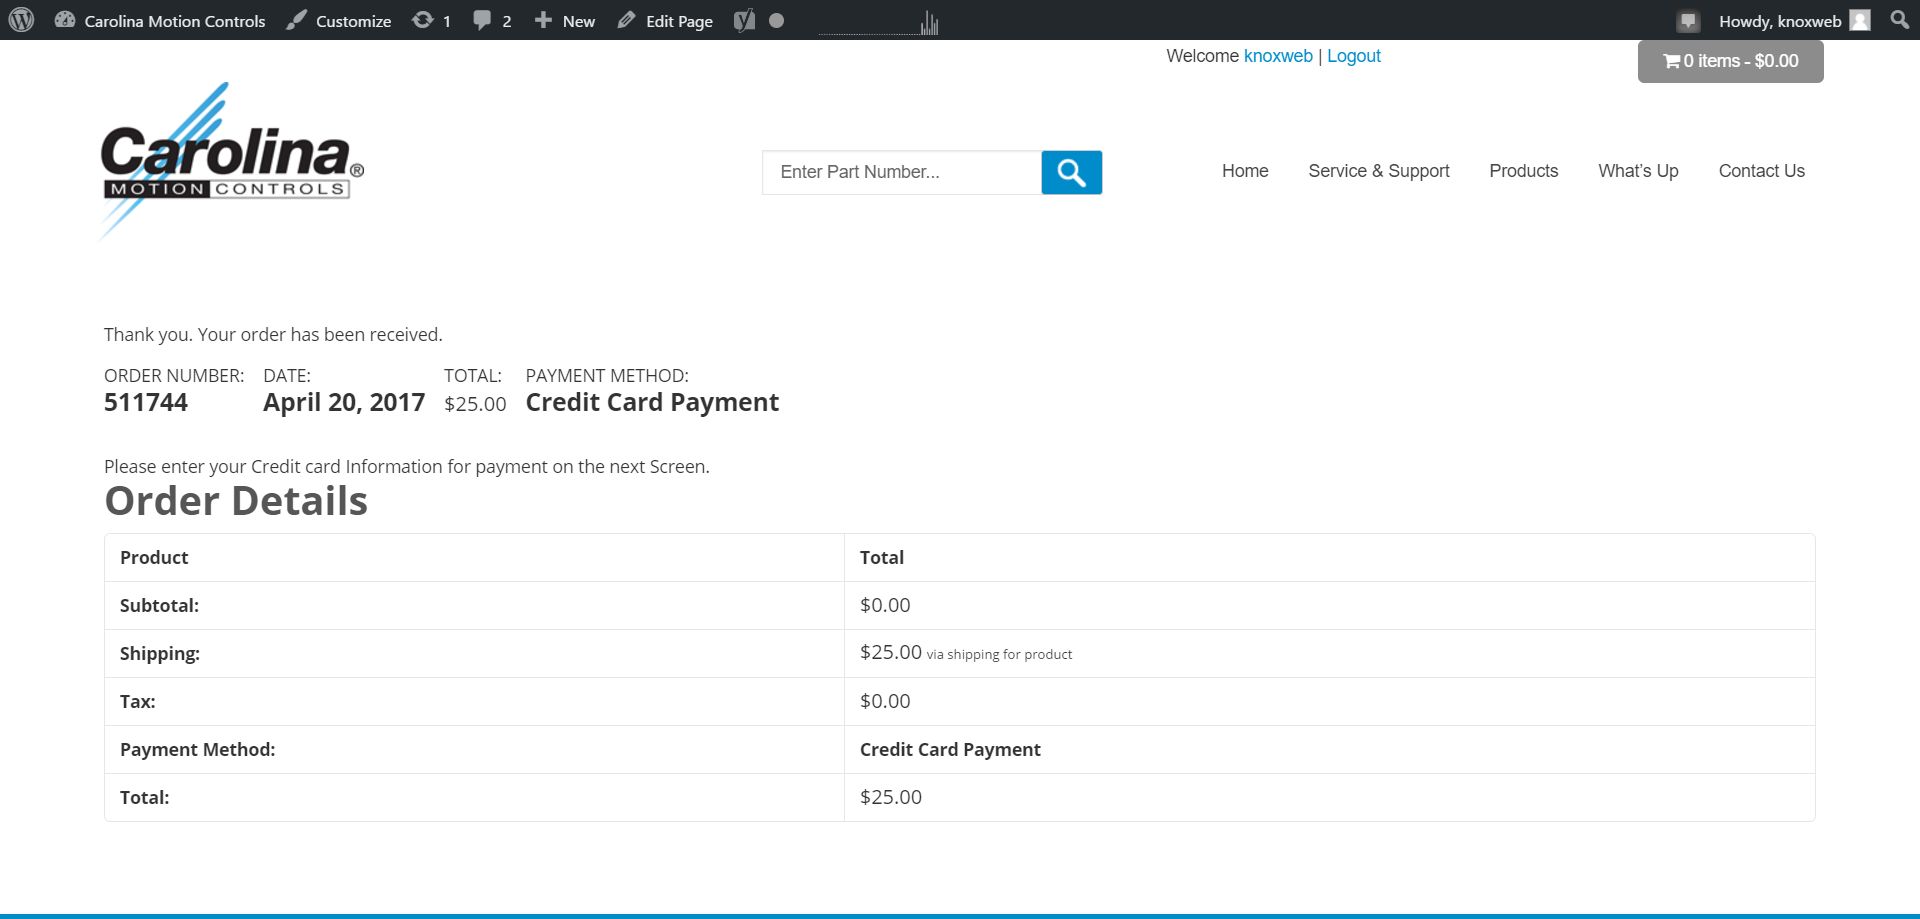Click Credit Card Payment in the Payment Method row
This screenshot has height=919, width=1920.
(950, 749)
